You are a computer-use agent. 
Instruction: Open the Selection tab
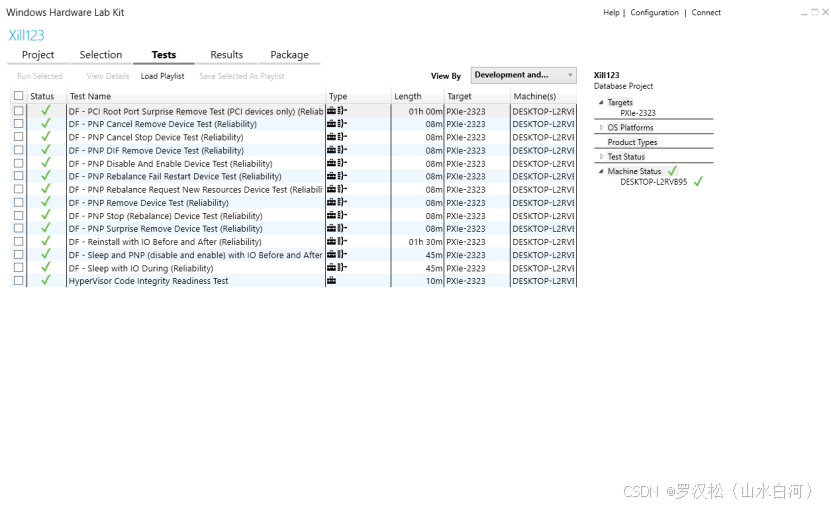point(101,55)
